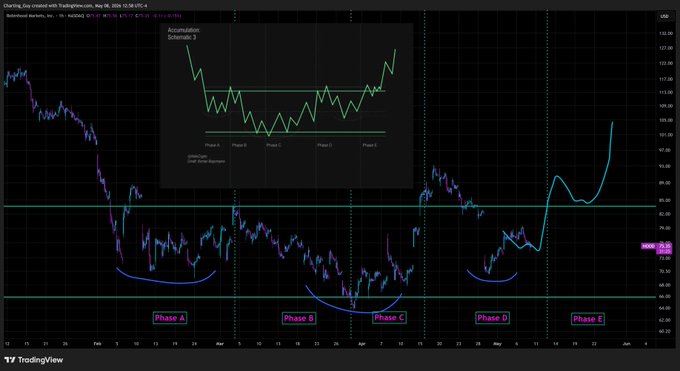
Task: Click the 70.50 price axis label
Action: 666,271
